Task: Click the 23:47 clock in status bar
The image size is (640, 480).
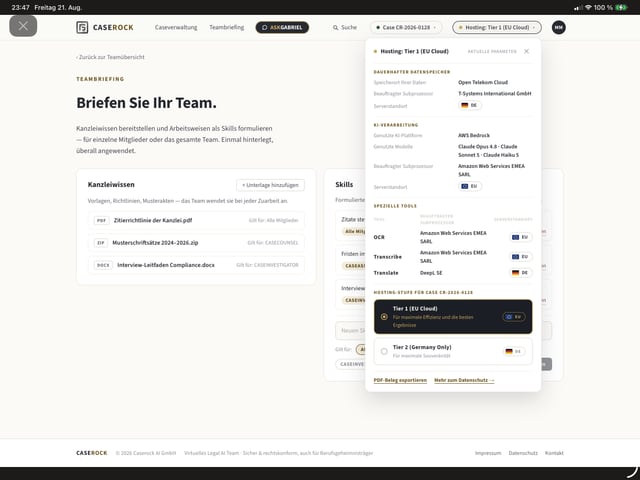Action: tap(20, 7)
